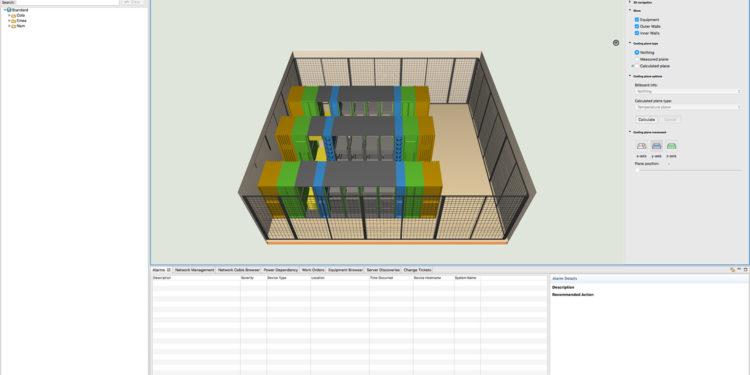The width and height of the screenshot is (750, 375).
Task: Switch to the Alarms tab
Action: click(159, 270)
